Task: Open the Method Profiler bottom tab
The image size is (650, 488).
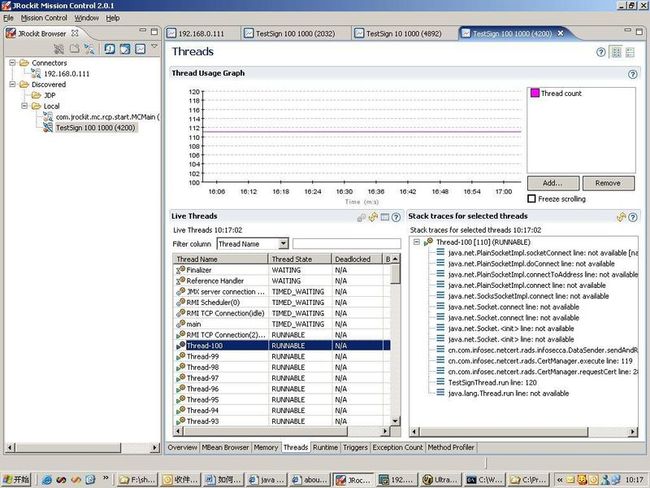Action: coord(451,447)
